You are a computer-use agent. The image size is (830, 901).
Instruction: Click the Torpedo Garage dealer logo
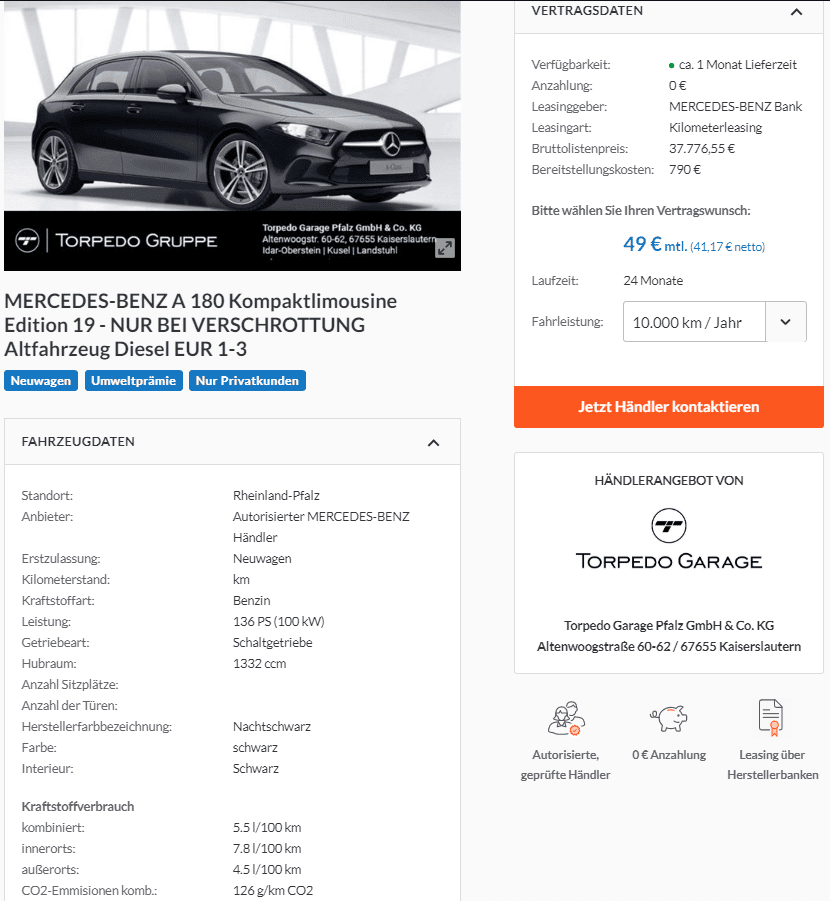(668, 540)
